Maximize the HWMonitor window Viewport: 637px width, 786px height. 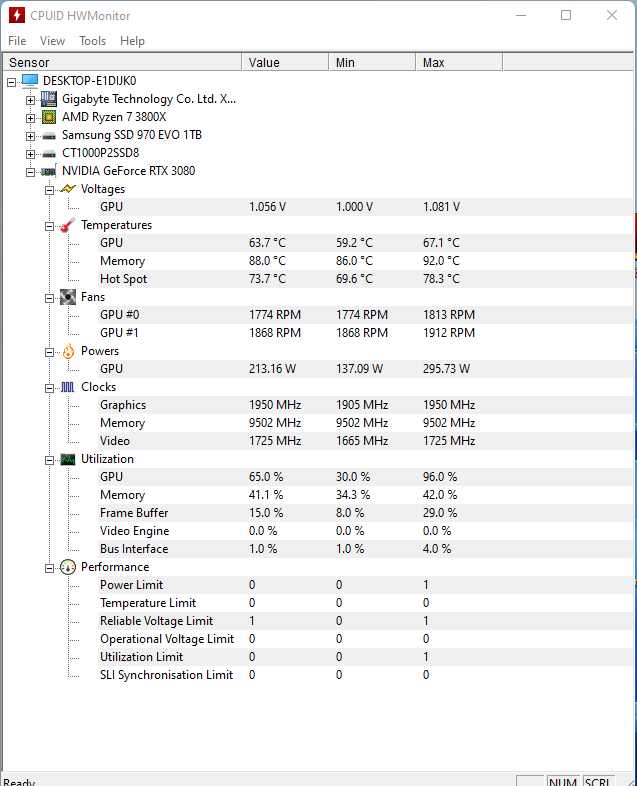coord(566,15)
